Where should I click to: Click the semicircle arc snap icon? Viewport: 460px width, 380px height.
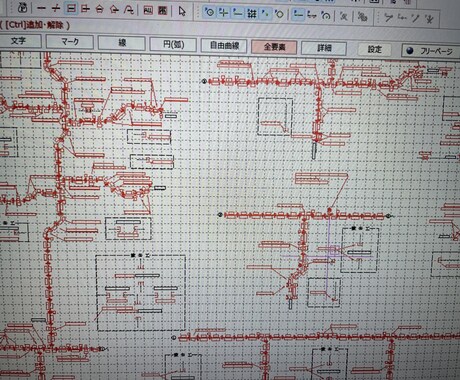click(x=326, y=15)
